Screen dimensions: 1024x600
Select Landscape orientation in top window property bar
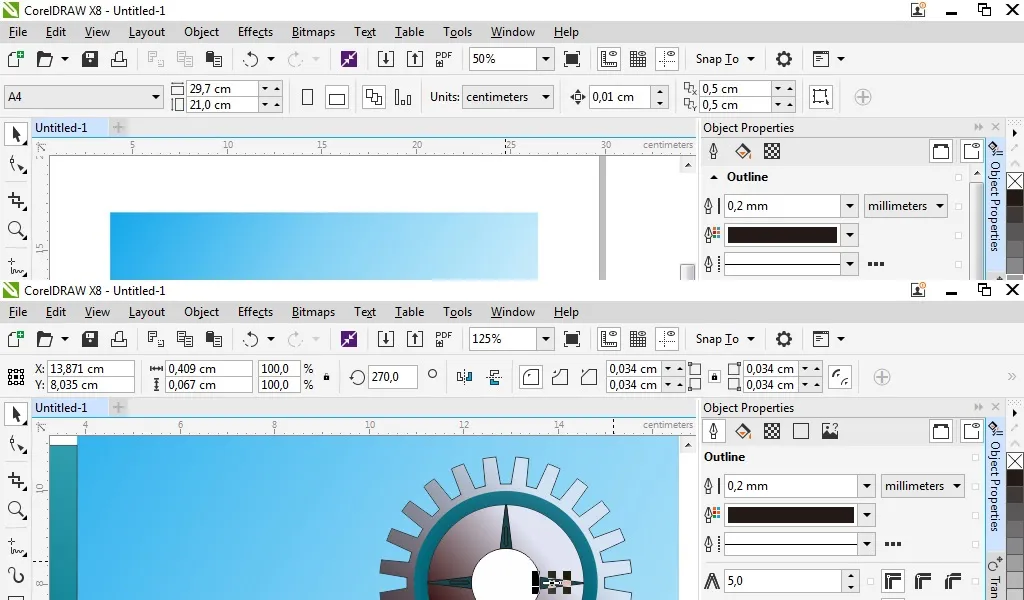[x=337, y=97]
